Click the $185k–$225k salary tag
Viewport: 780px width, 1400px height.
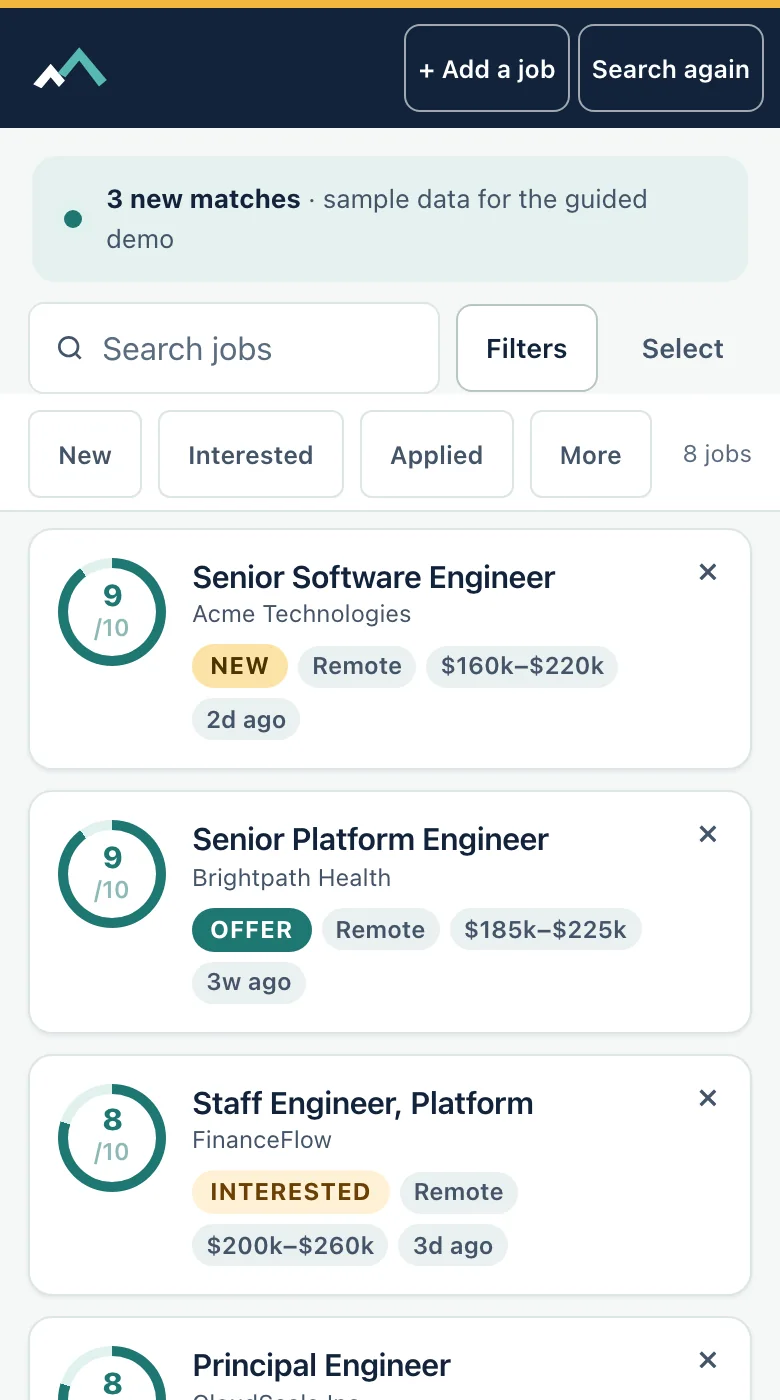[546, 930]
